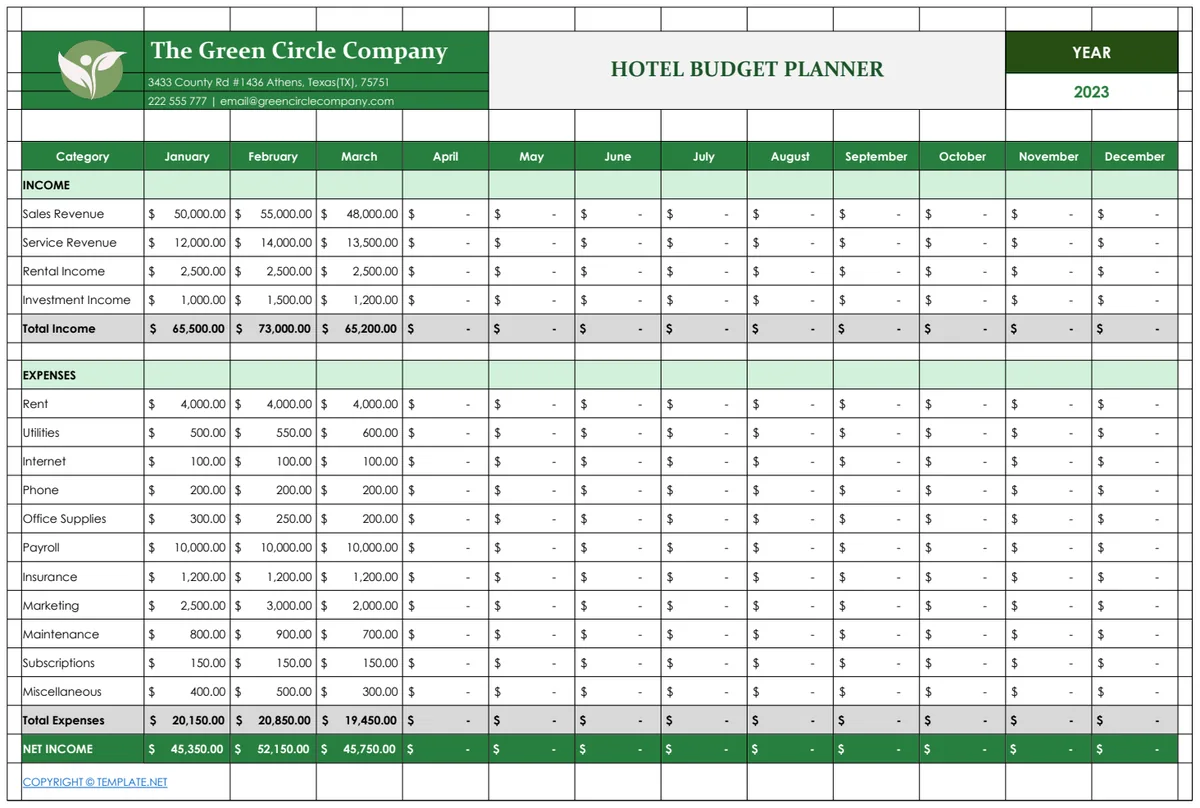Select the Category column header
This screenshot has height=808, width=1200.
pyautogui.click(x=83, y=156)
